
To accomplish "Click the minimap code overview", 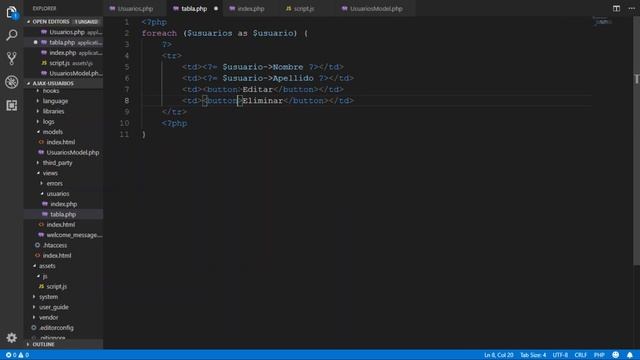I will click(x=602, y=21).
